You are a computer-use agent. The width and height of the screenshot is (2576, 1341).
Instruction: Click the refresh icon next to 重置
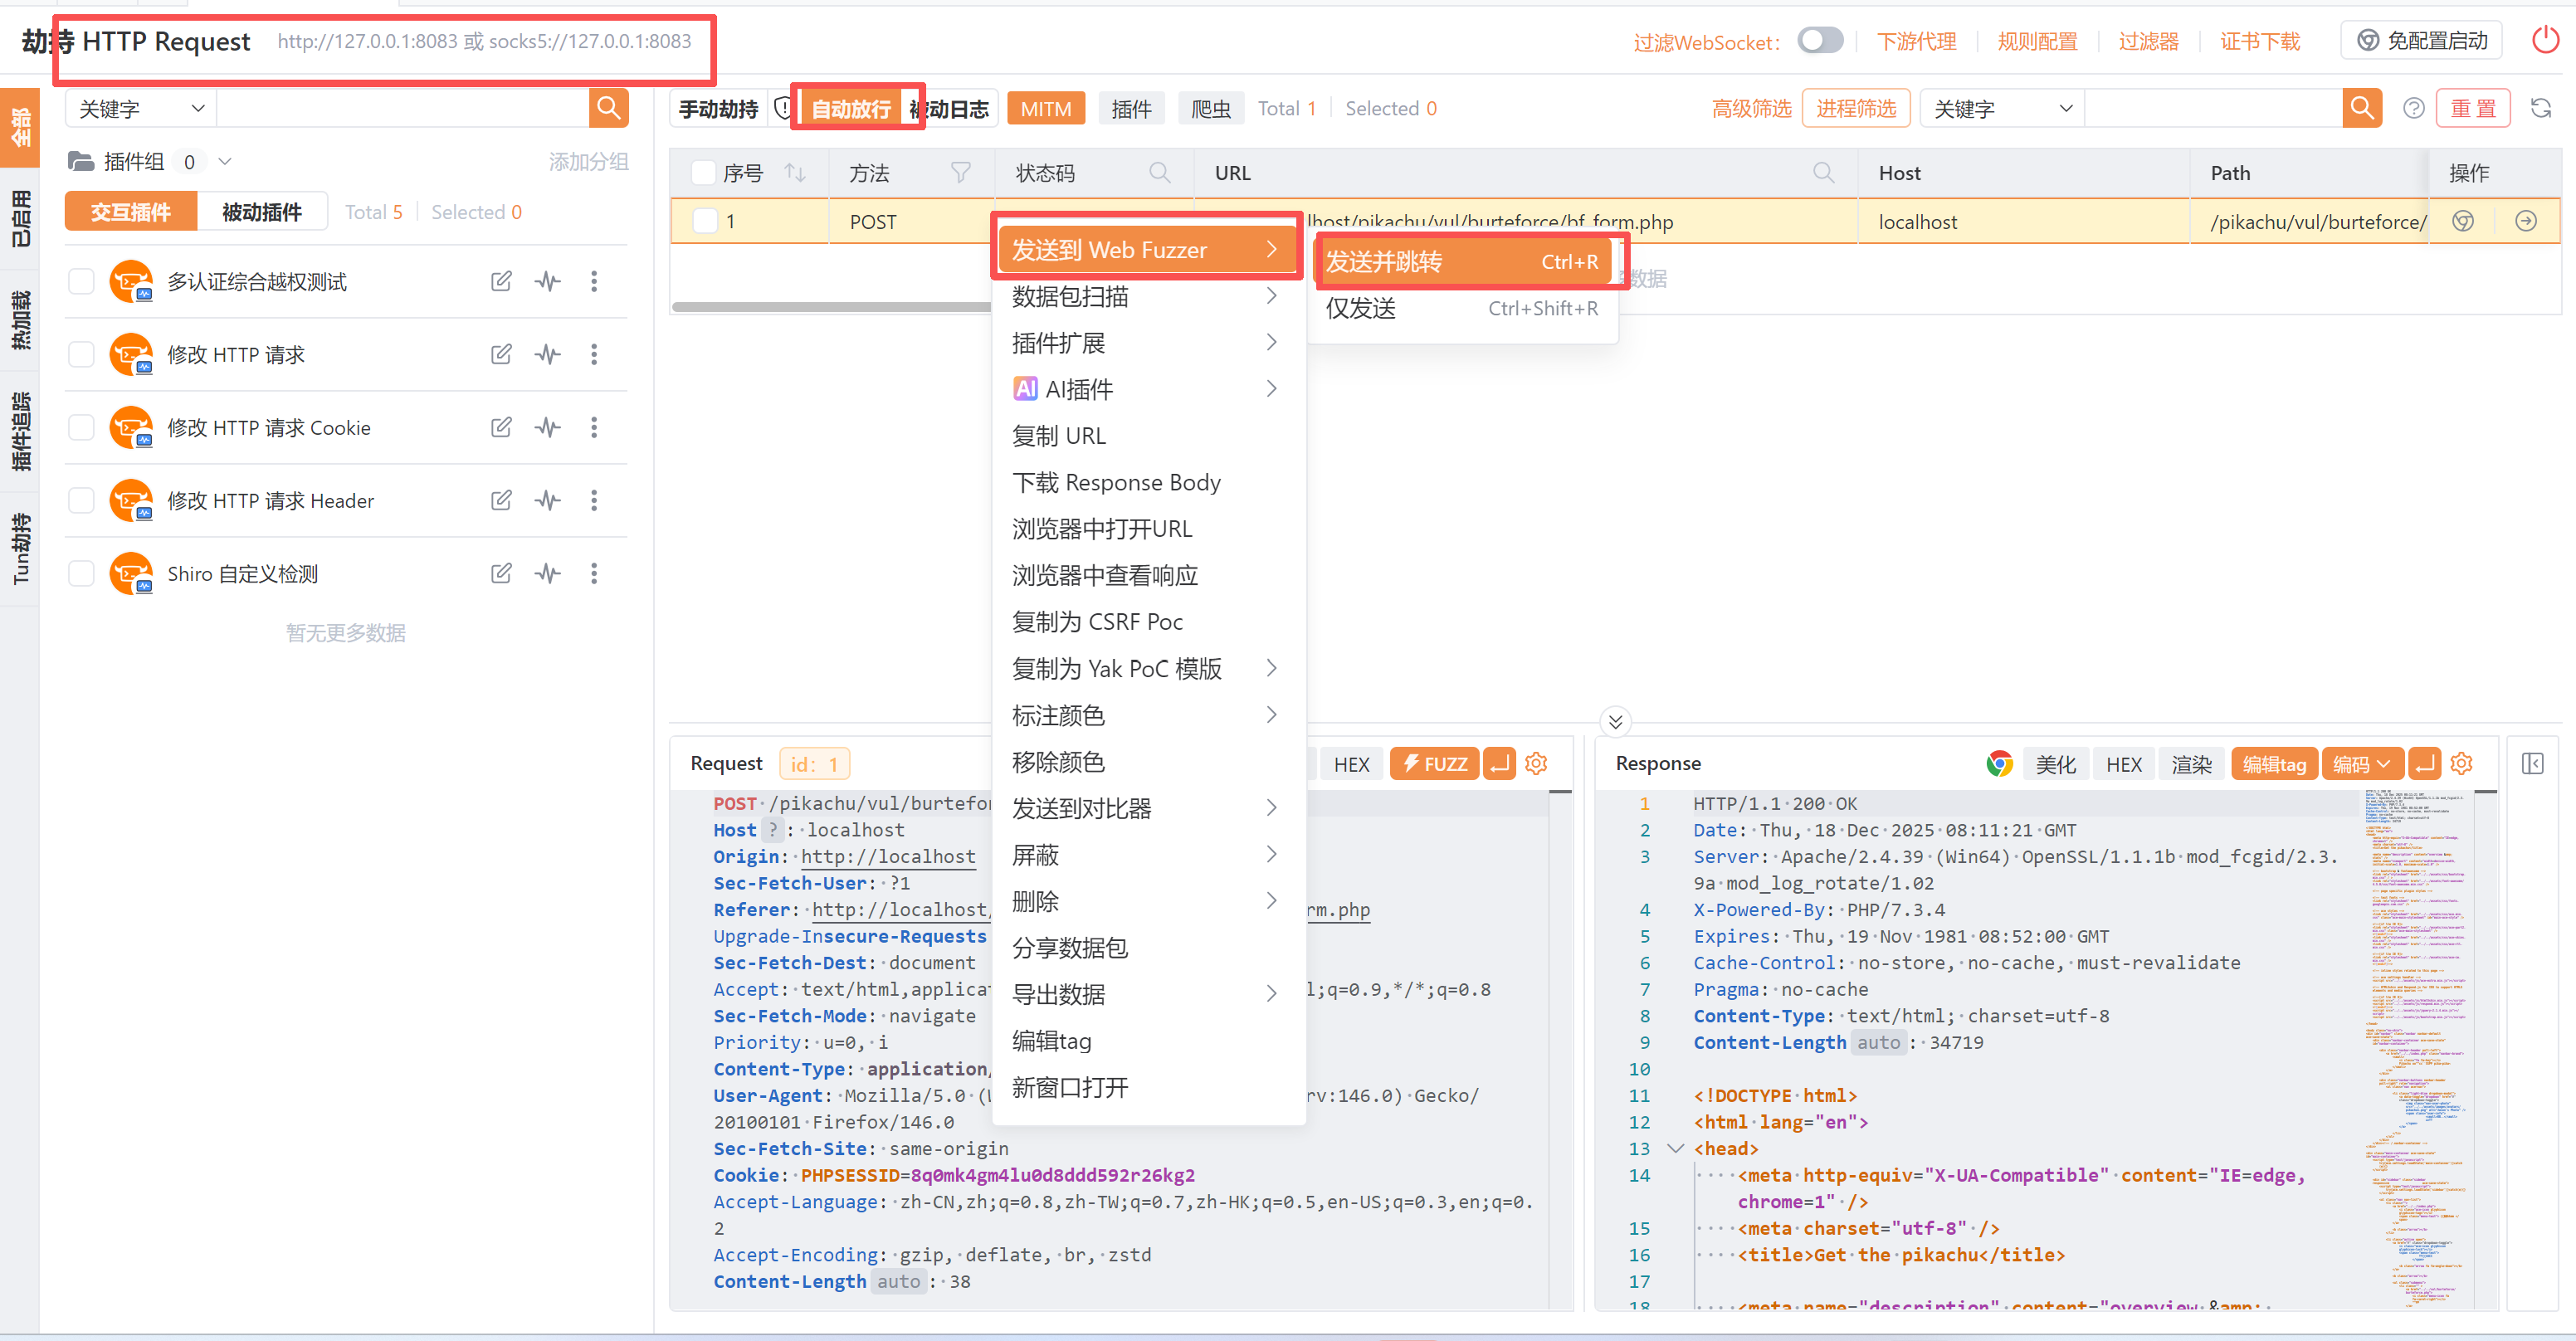[x=2541, y=108]
